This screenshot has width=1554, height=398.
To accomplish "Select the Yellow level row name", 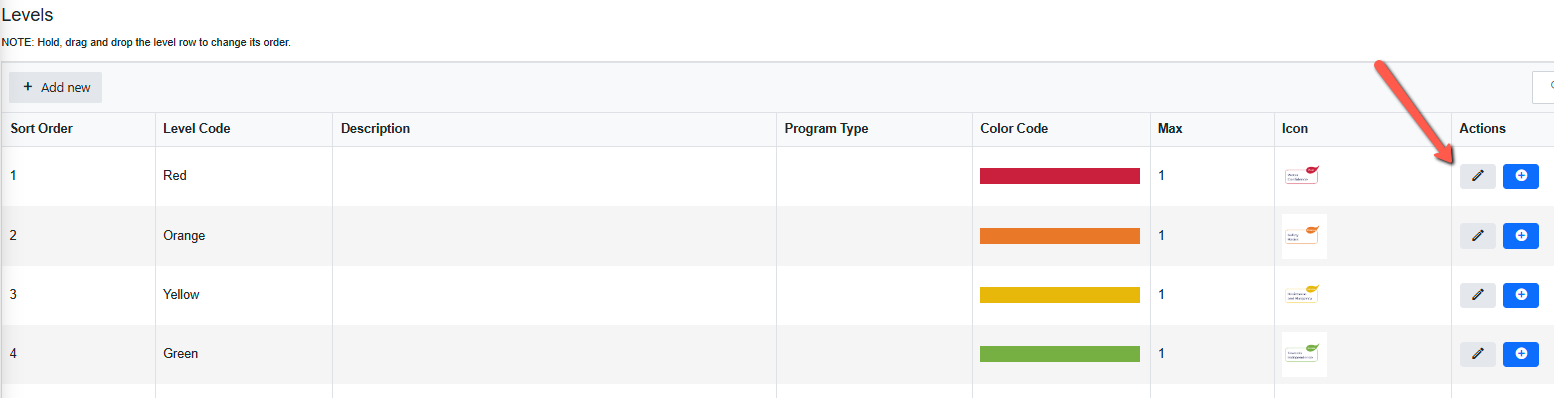I will tap(181, 295).
